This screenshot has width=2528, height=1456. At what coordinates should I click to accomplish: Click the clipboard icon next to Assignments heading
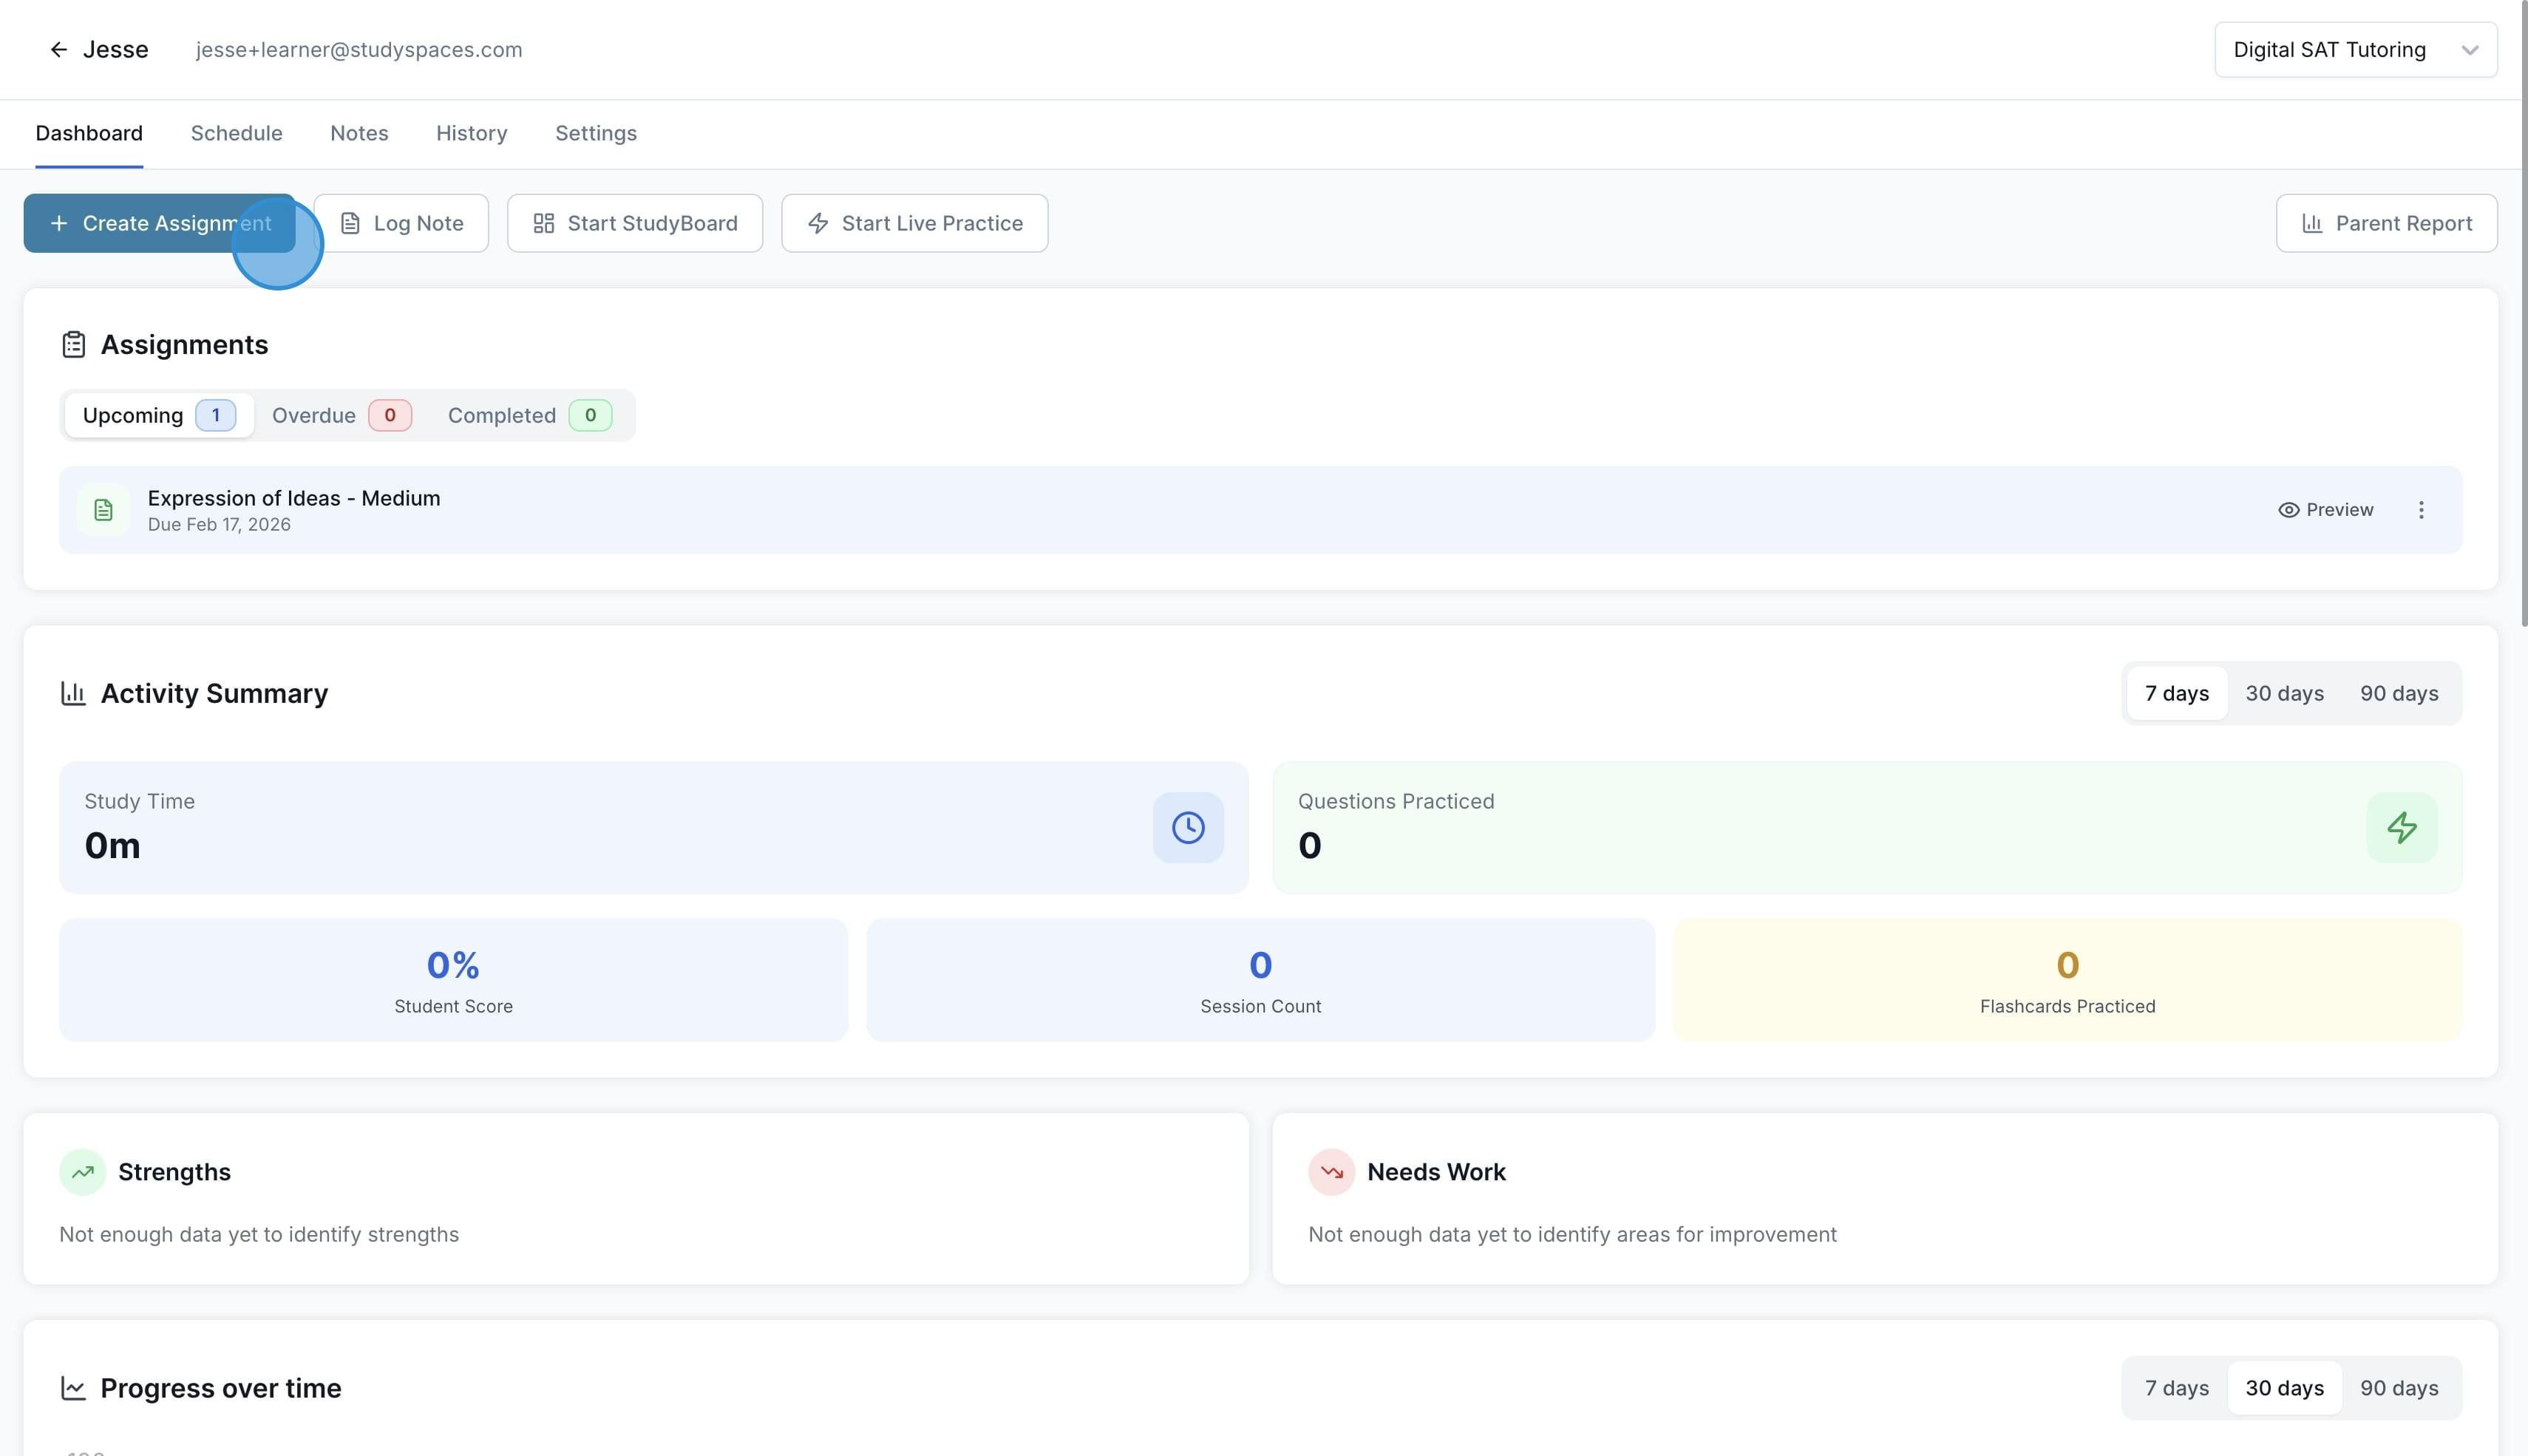[73, 345]
